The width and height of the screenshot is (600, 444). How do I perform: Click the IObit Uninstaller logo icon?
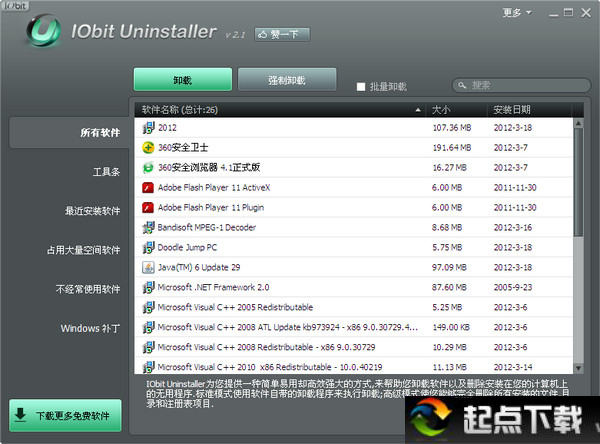pyautogui.click(x=43, y=31)
